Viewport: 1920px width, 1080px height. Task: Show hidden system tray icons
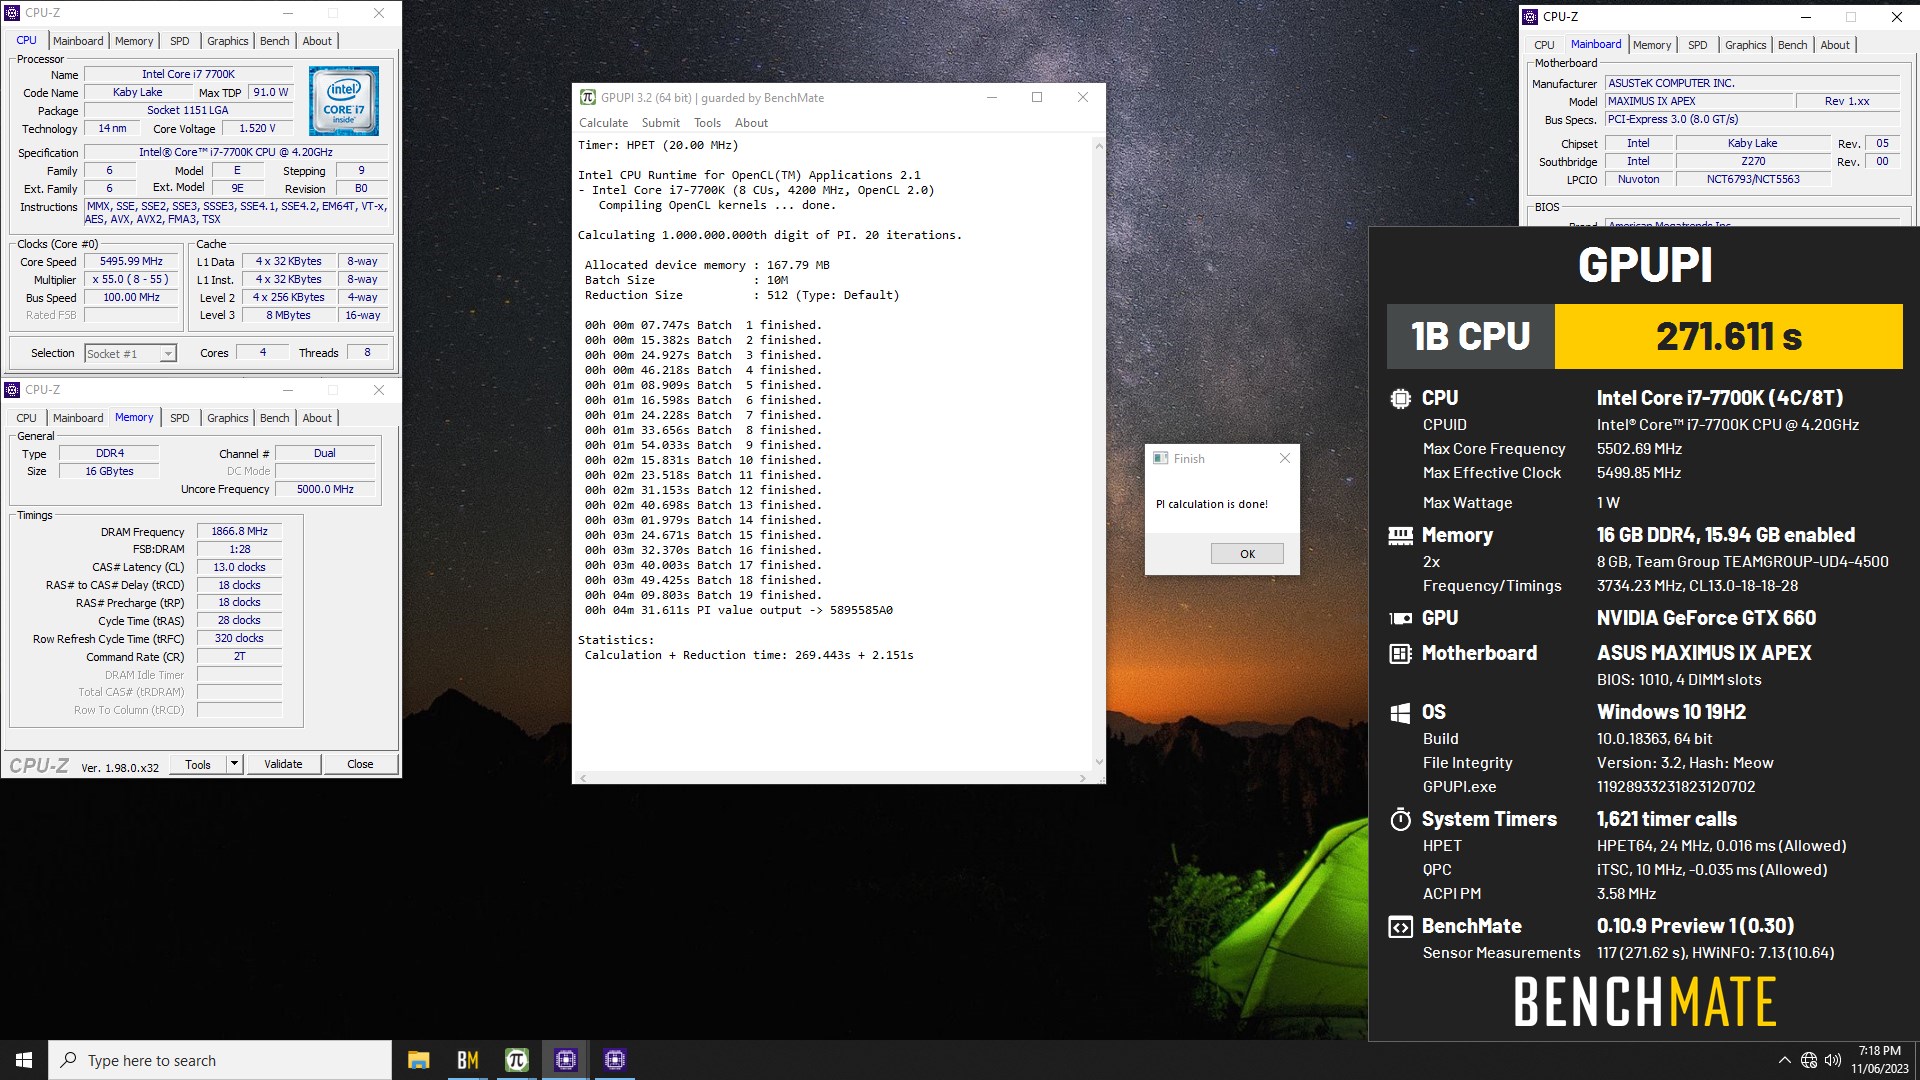coord(1784,1060)
